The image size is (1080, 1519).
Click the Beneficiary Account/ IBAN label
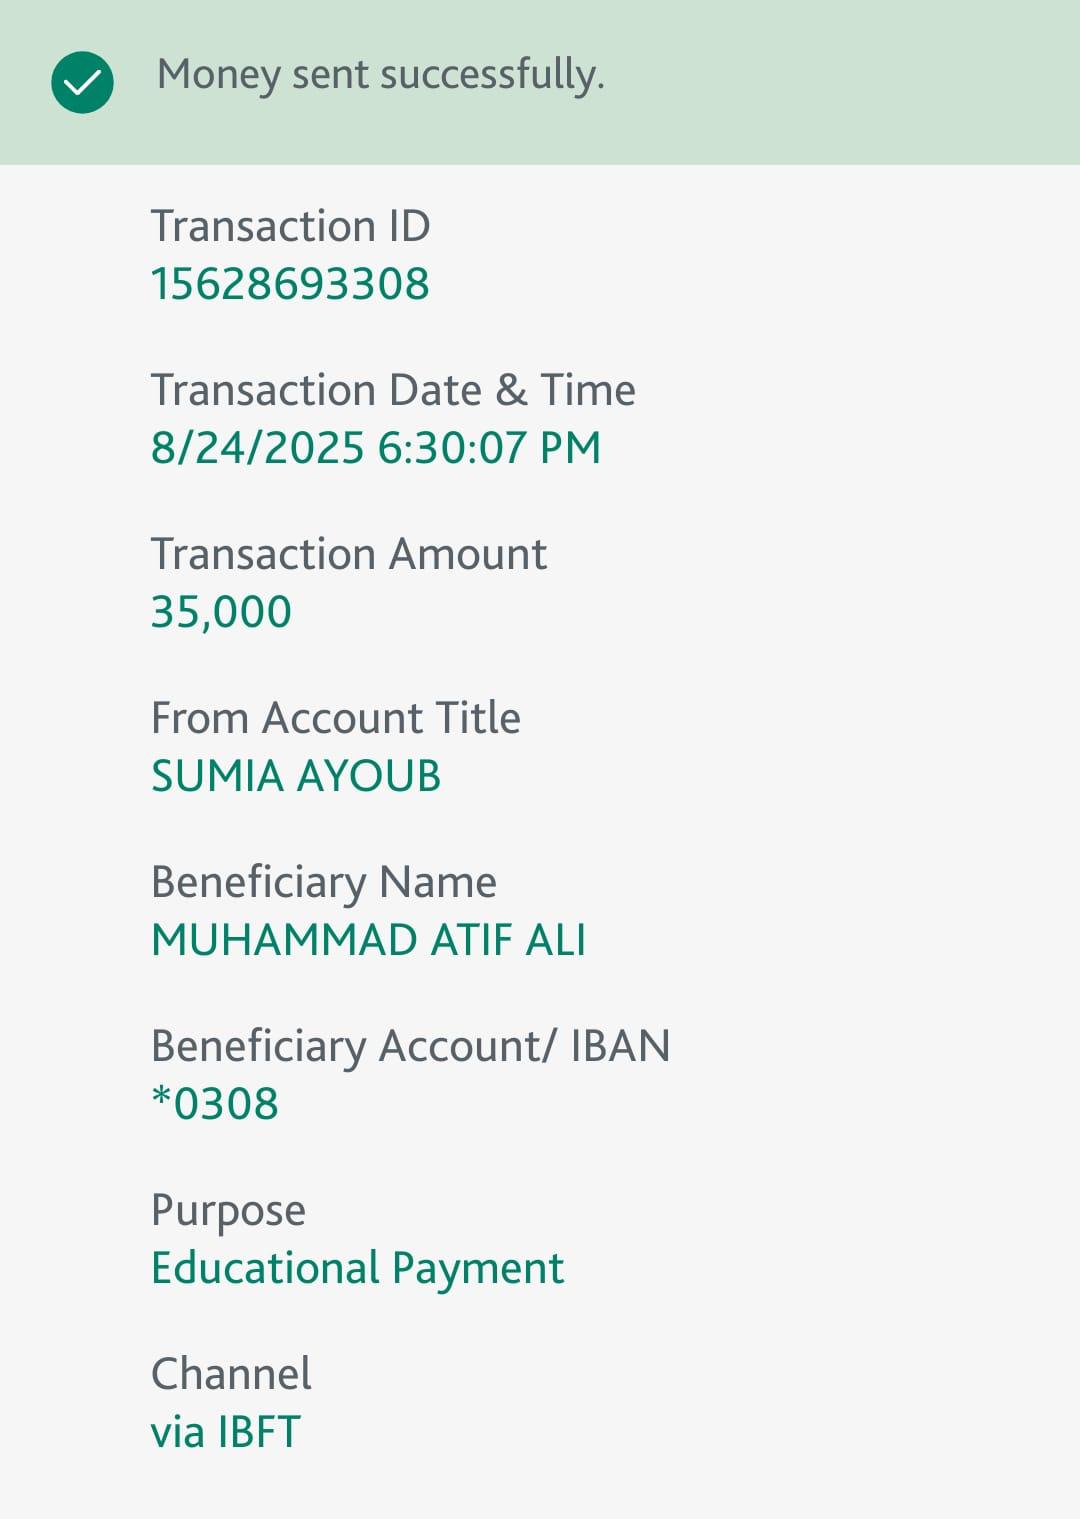point(410,1046)
